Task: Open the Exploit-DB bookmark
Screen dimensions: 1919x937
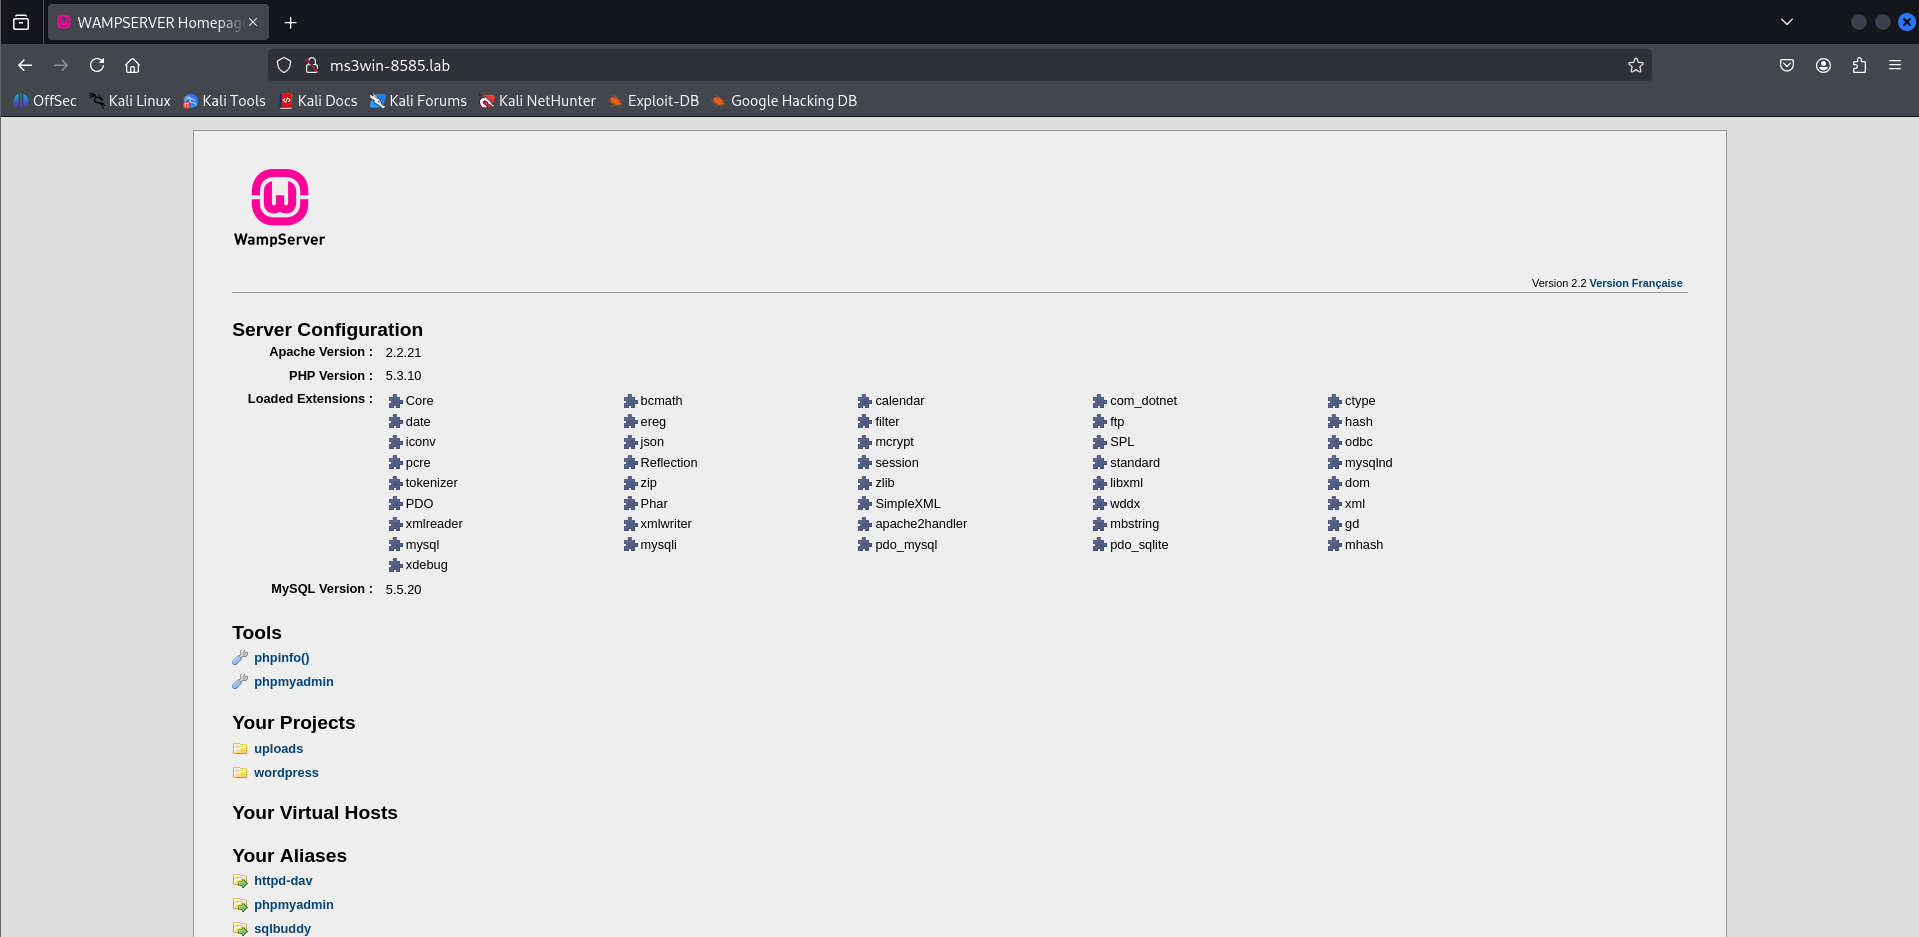Action: coord(654,101)
